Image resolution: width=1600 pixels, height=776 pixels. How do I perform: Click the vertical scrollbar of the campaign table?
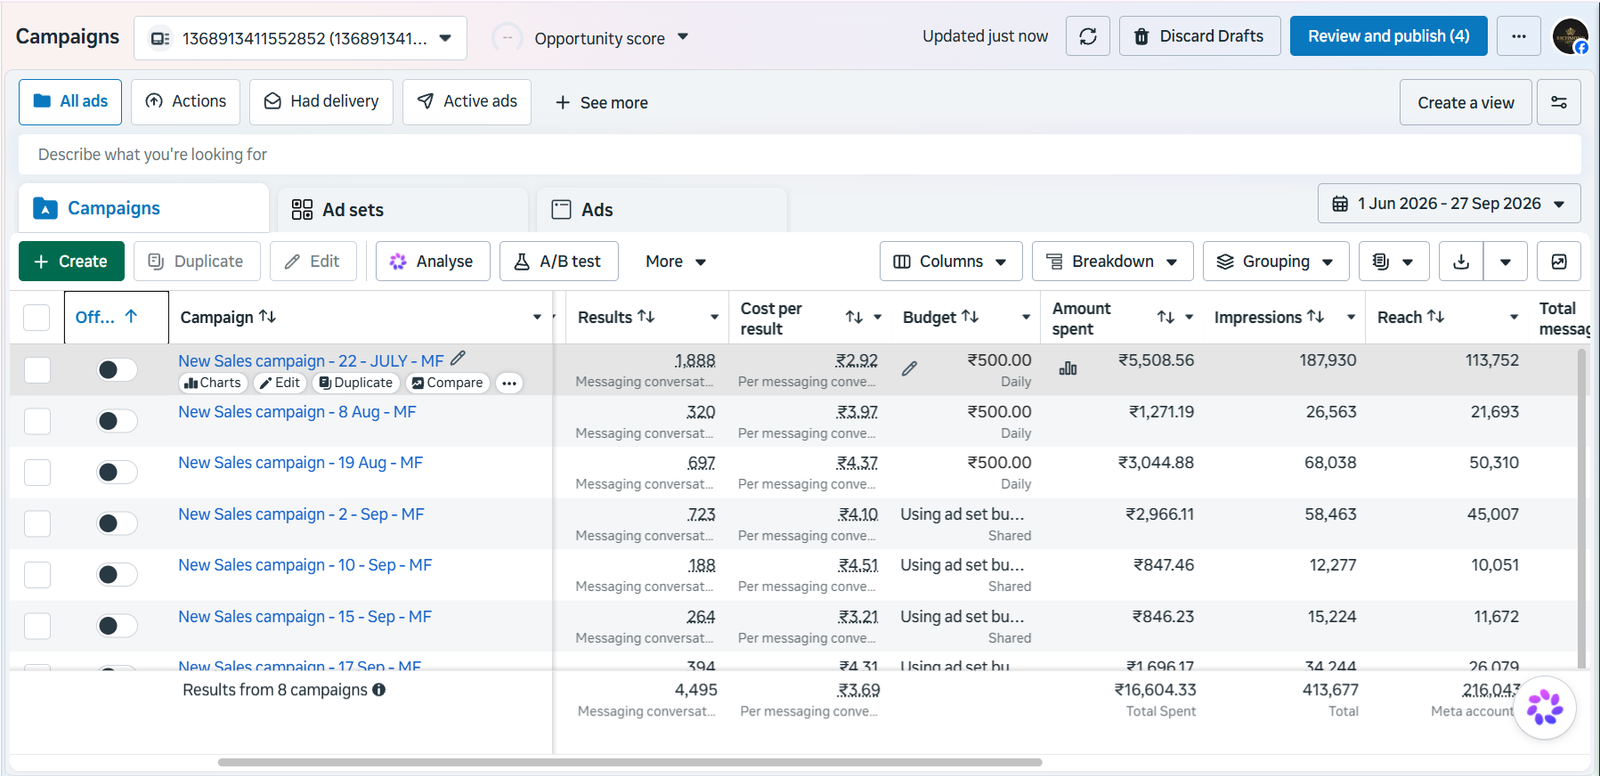[1581, 508]
